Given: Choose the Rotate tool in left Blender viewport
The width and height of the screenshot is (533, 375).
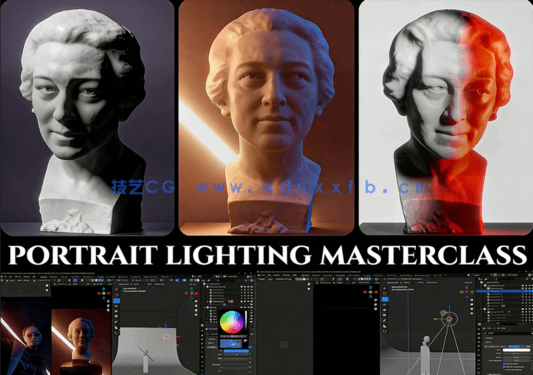Looking at the screenshot, I should (116, 306).
